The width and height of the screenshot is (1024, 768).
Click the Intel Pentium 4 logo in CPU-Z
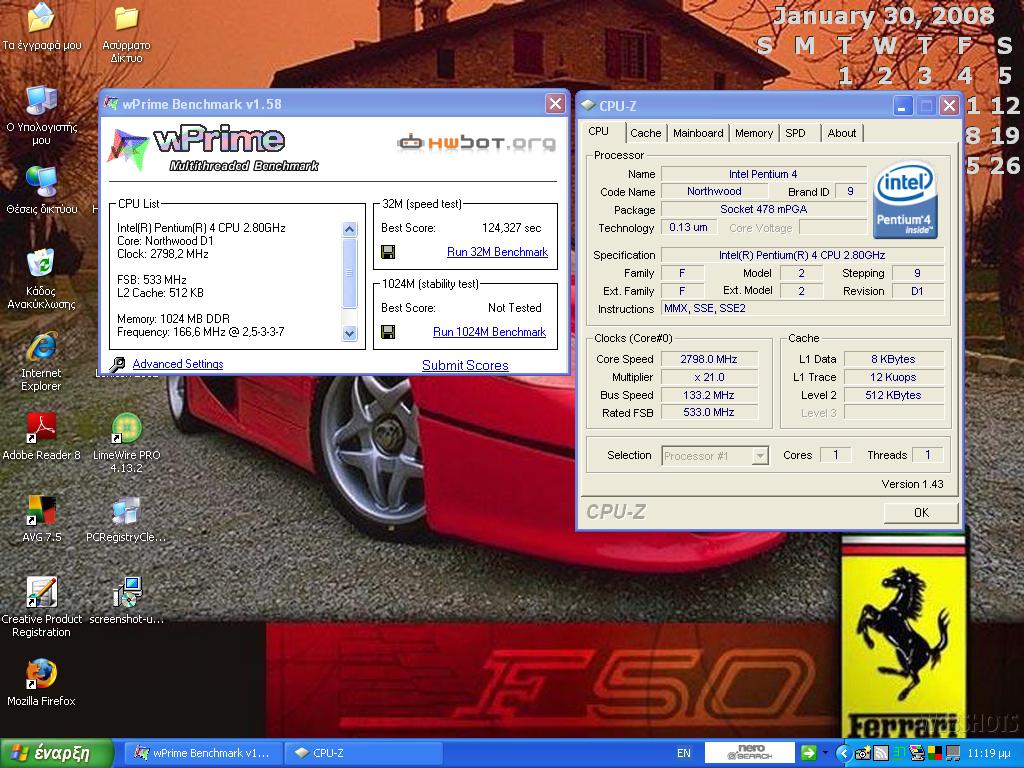tap(904, 199)
